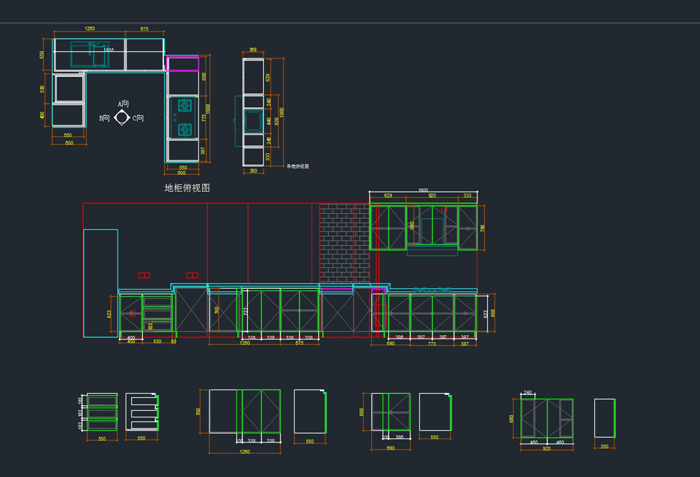The height and width of the screenshot is (477, 700).
Task: Click the sink symbol in the floor plan
Action: tap(89, 56)
